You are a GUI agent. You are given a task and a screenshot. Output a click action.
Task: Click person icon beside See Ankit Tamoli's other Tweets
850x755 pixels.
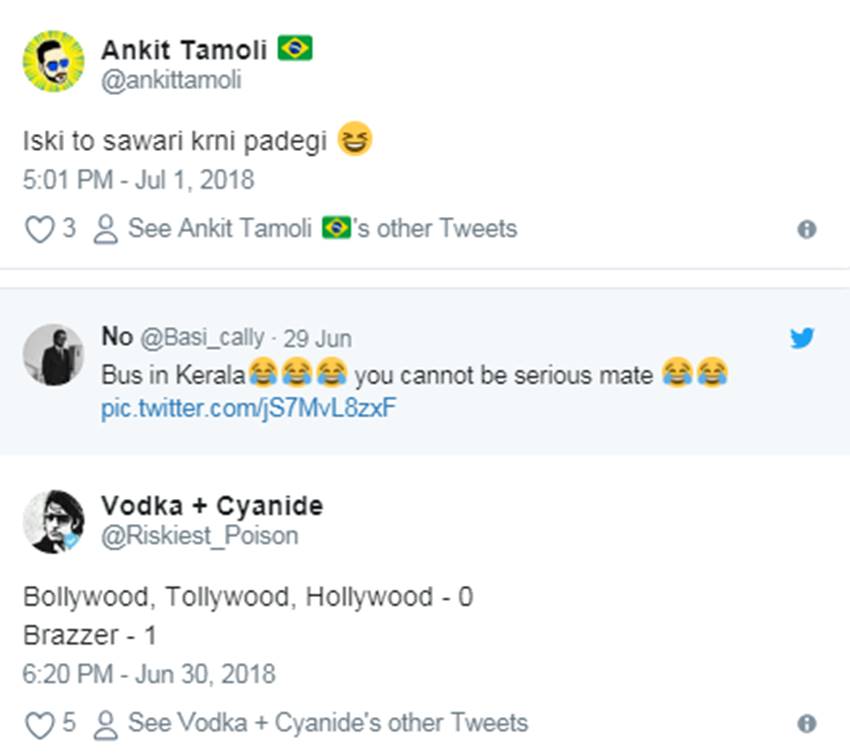coord(104,230)
